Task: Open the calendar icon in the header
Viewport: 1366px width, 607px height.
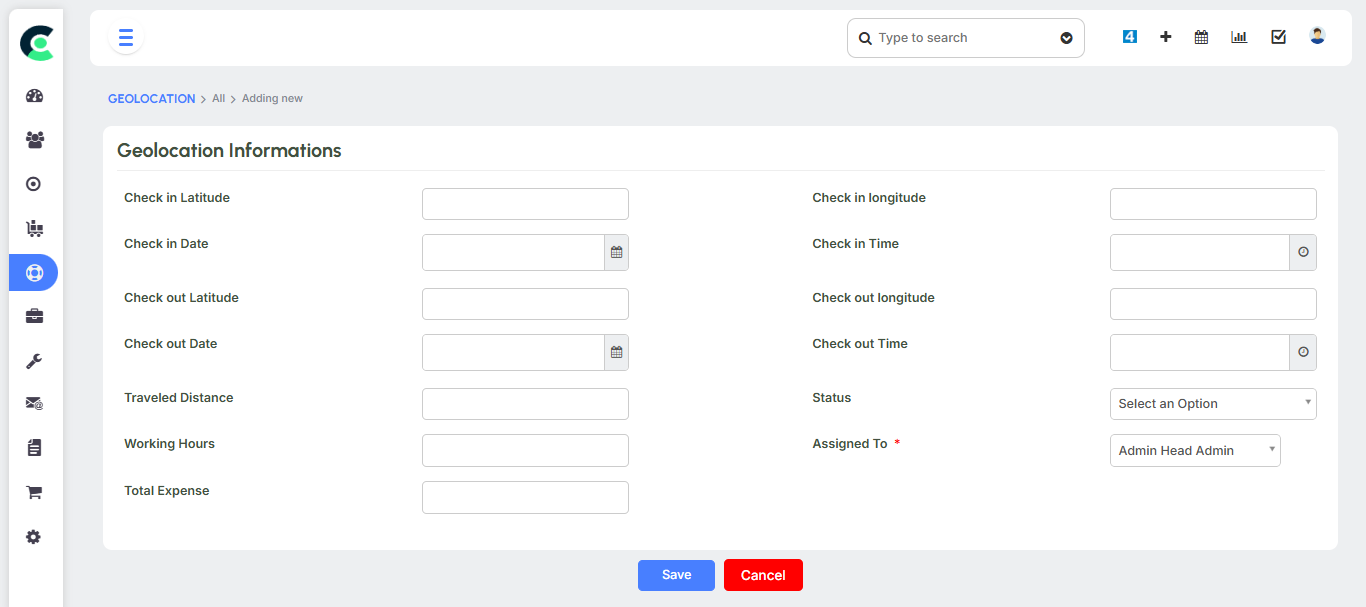Action: click(1201, 36)
